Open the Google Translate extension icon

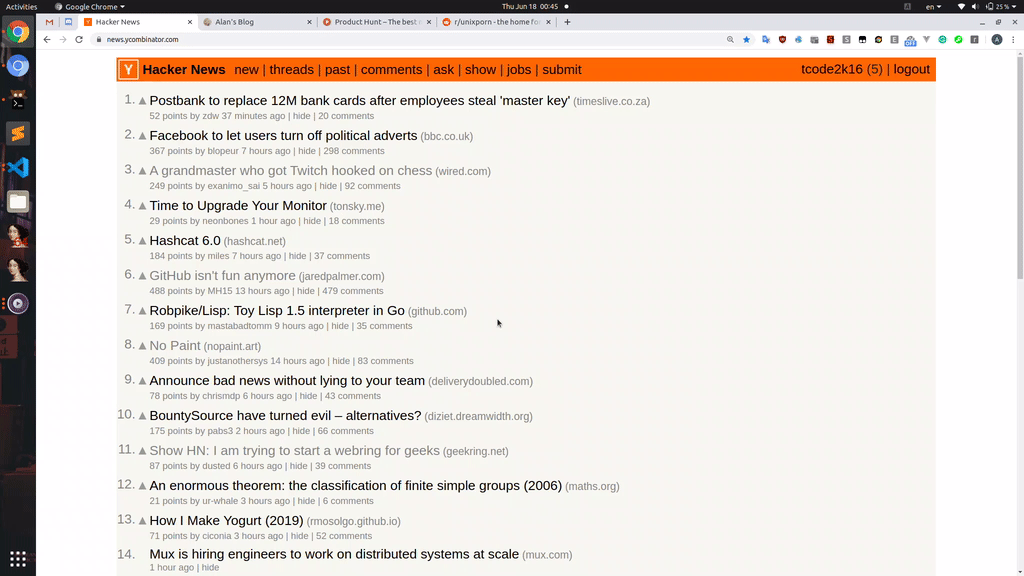766,40
